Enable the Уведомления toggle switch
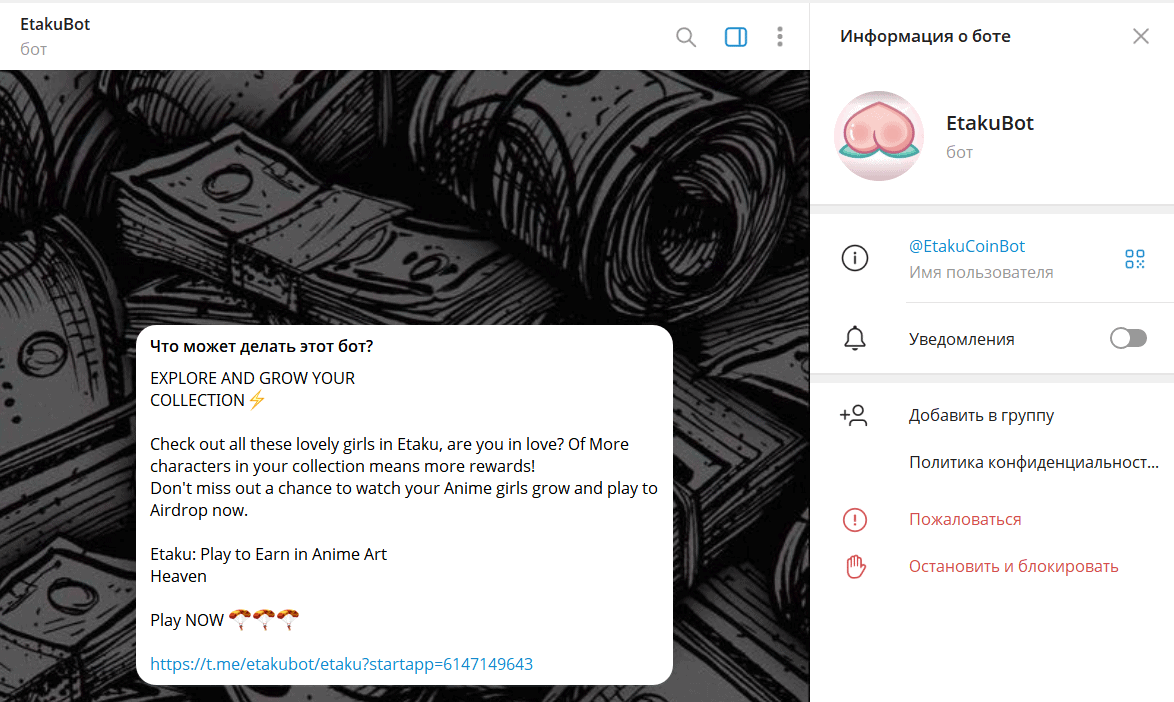Image resolution: width=1174 pixels, height=702 pixels. [1128, 339]
